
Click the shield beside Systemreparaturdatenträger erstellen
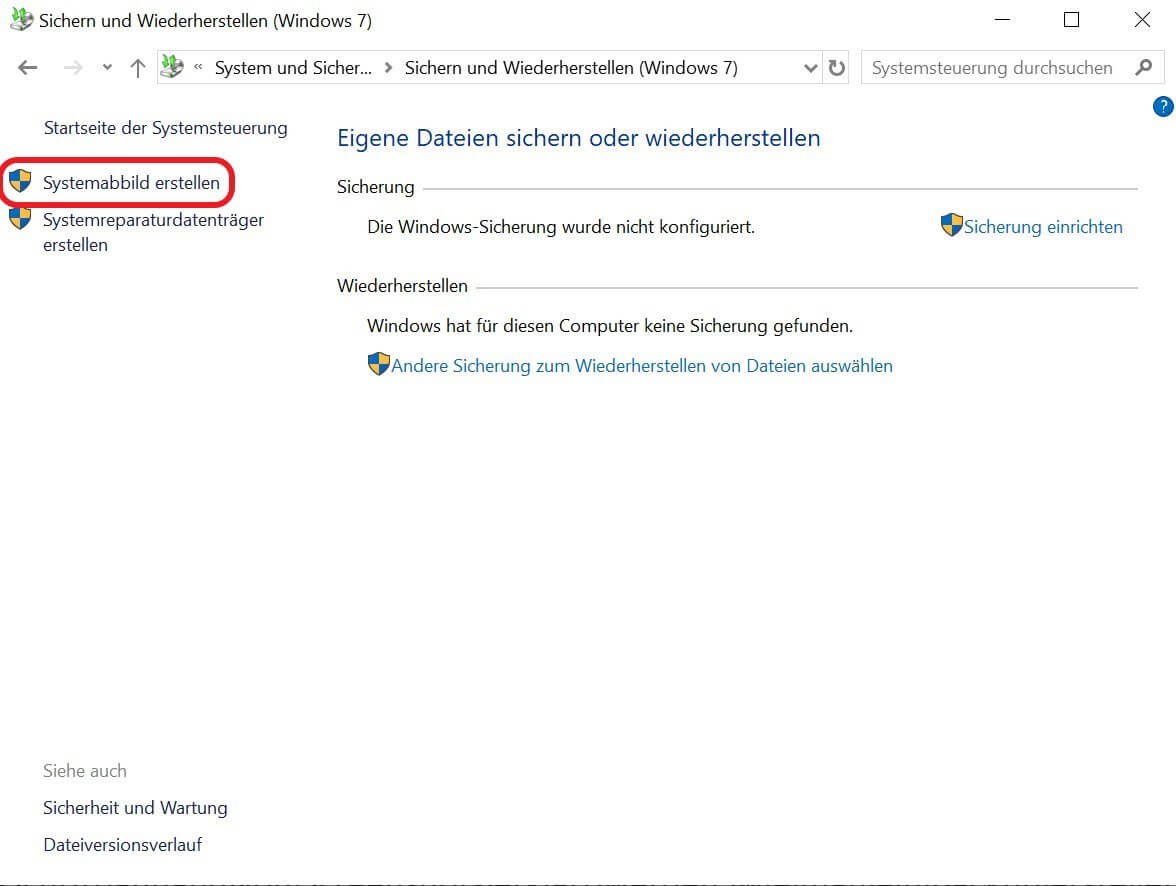20,218
